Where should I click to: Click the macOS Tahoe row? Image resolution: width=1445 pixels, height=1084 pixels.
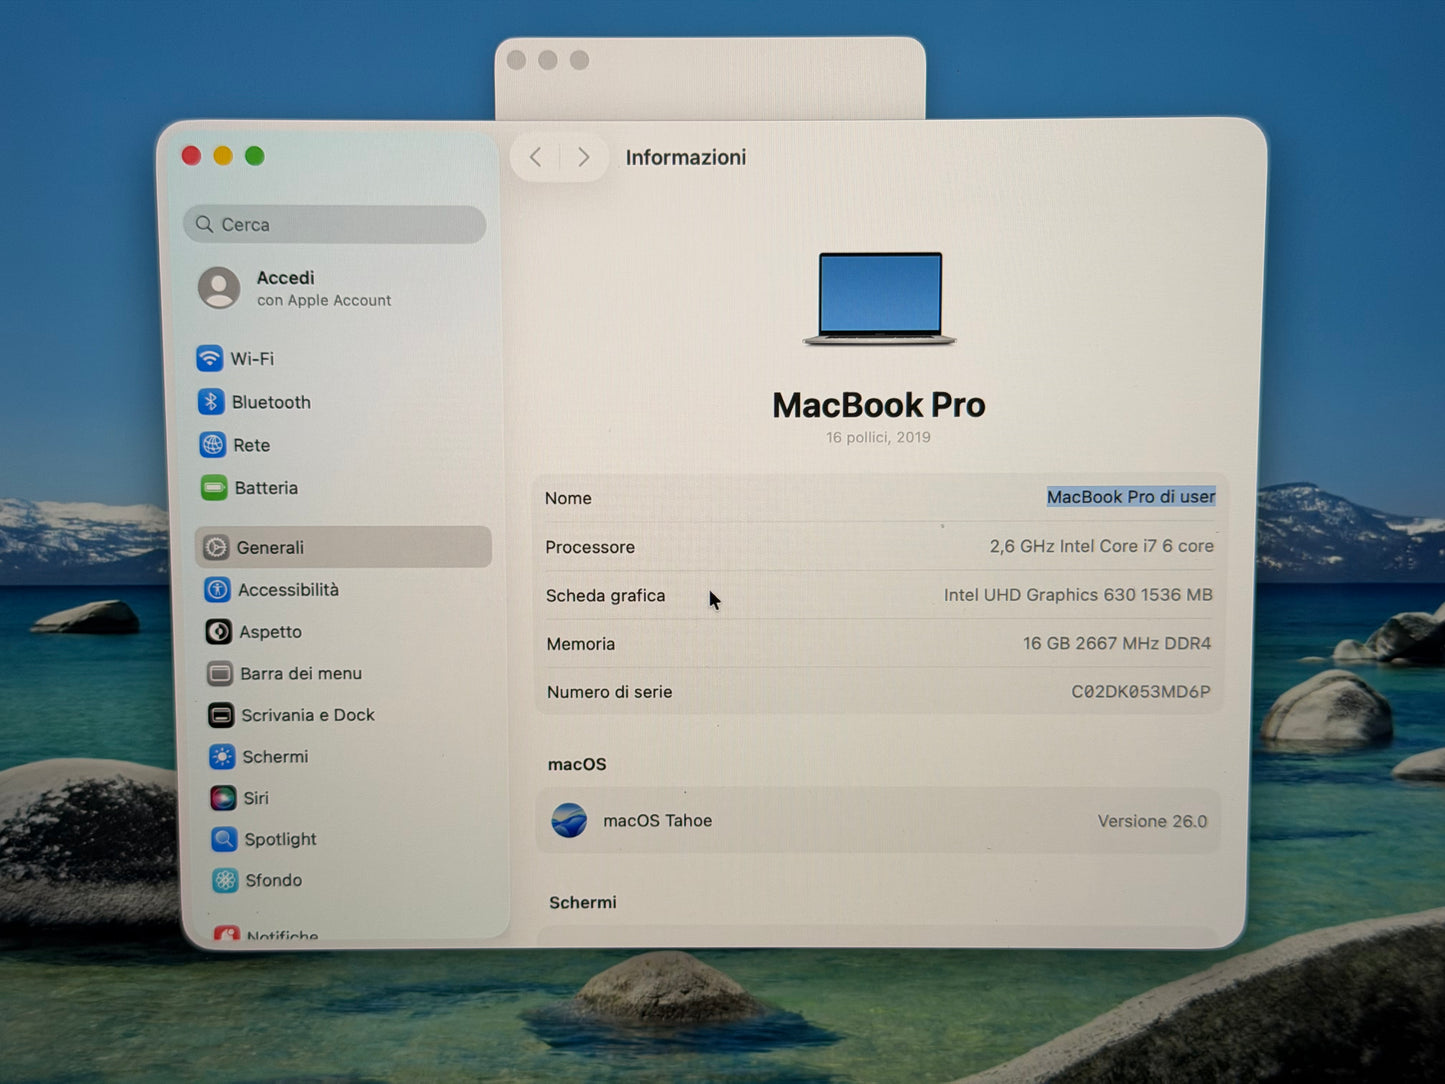click(879, 821)
